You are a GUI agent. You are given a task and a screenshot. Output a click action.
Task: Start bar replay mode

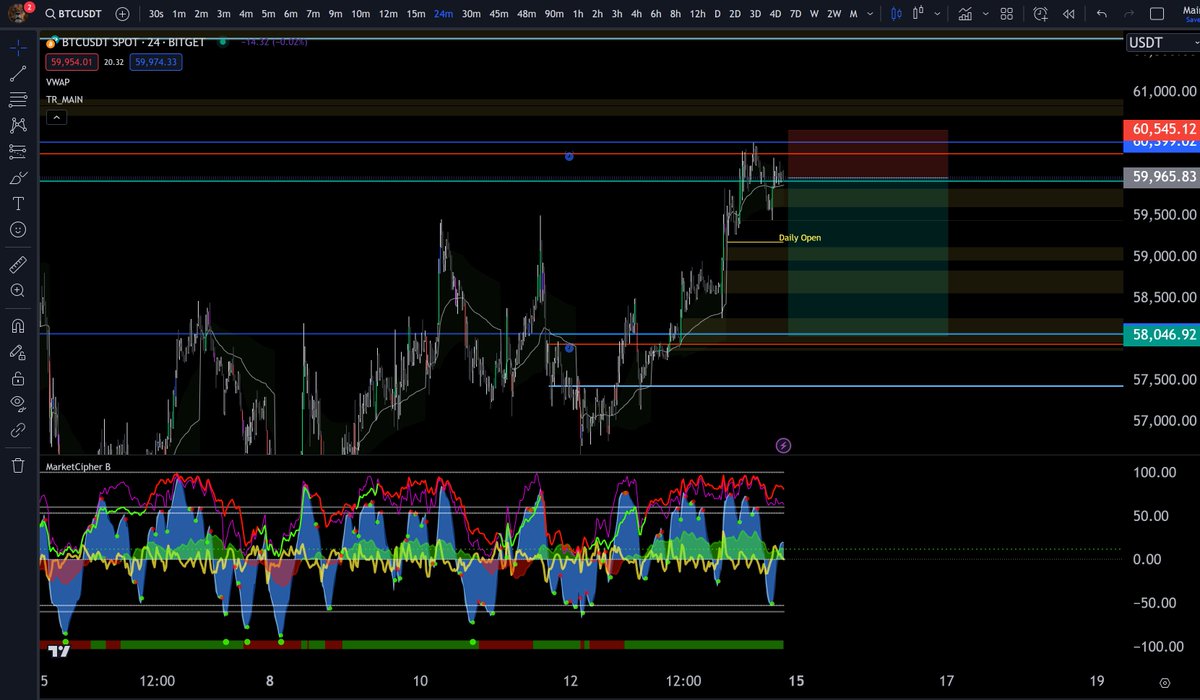1068,14
